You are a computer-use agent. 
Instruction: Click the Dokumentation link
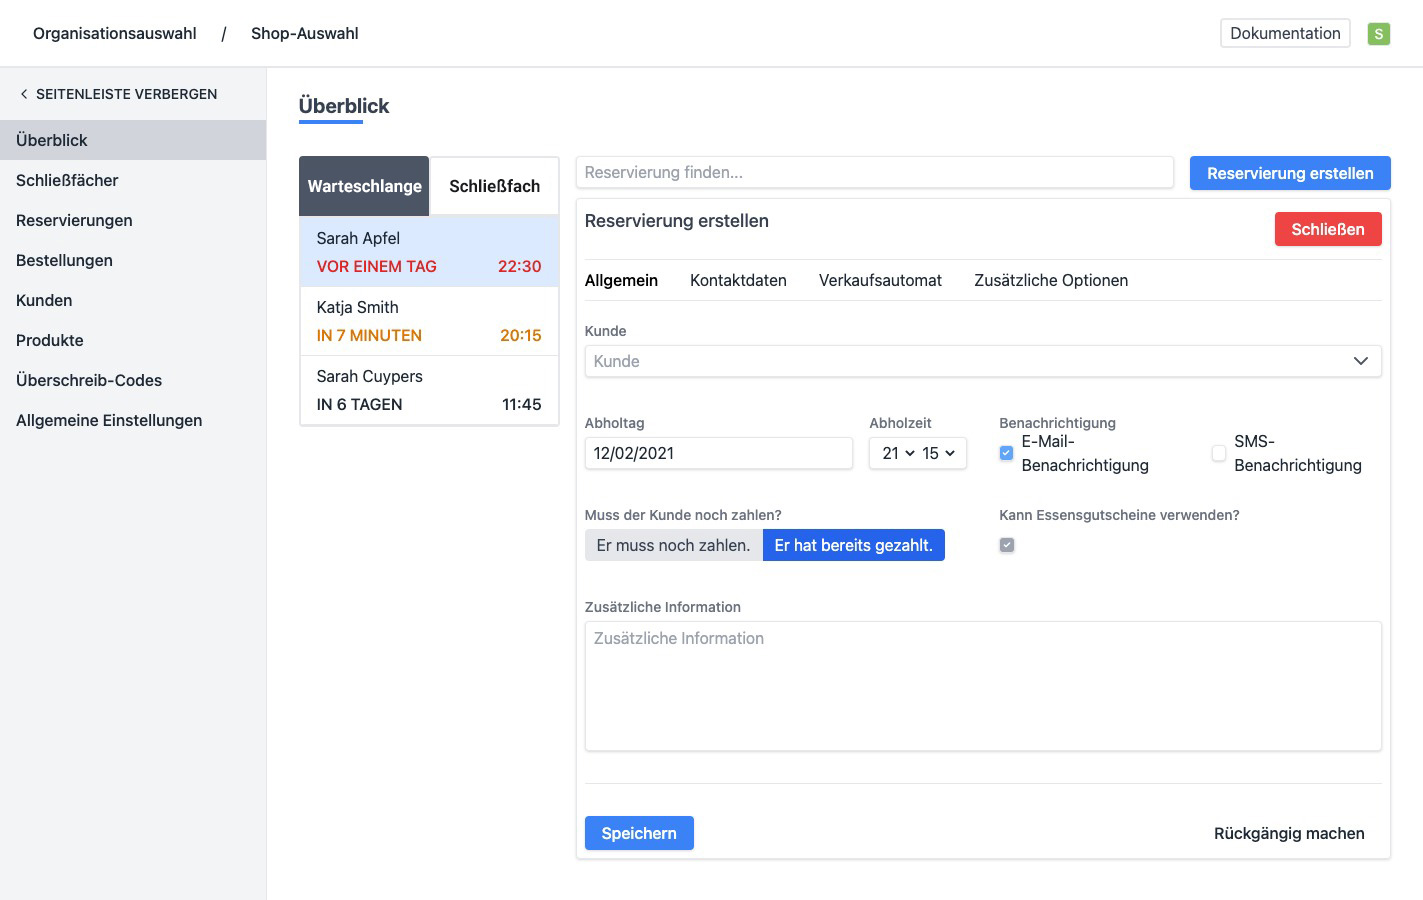(1284, 34)
